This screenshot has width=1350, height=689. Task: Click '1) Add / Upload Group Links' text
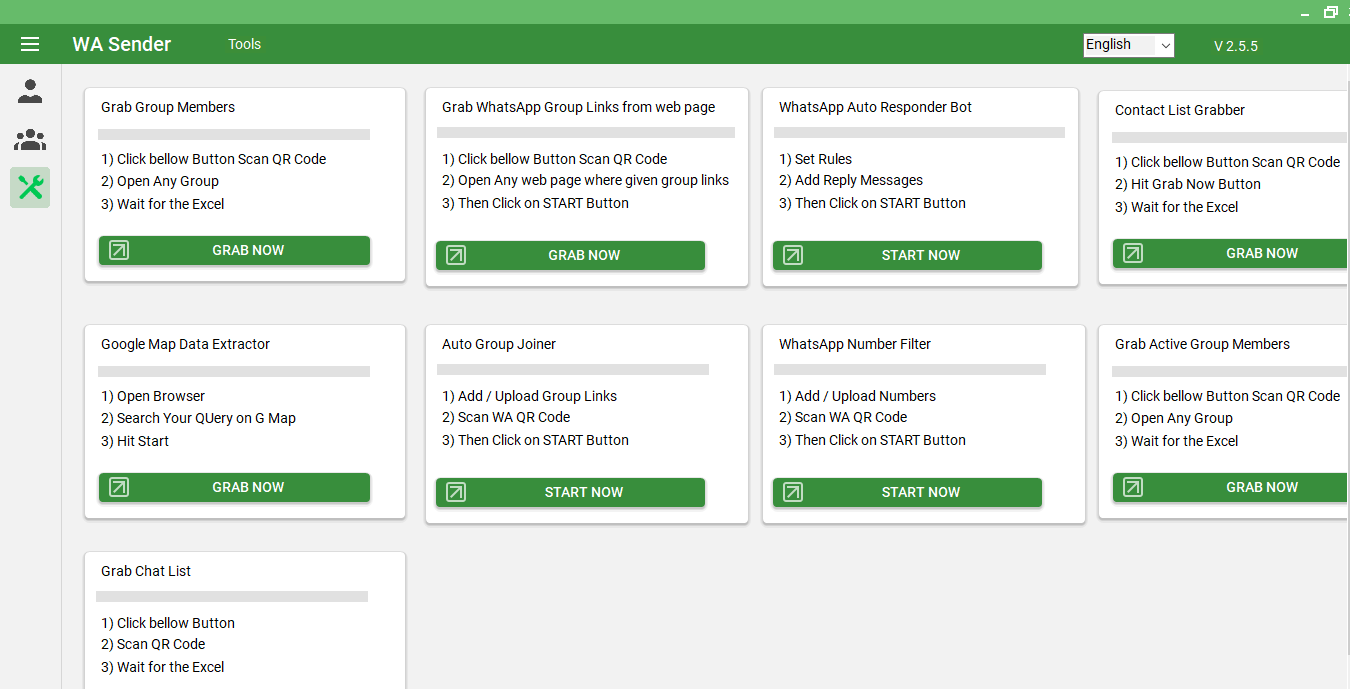point(530,396)
